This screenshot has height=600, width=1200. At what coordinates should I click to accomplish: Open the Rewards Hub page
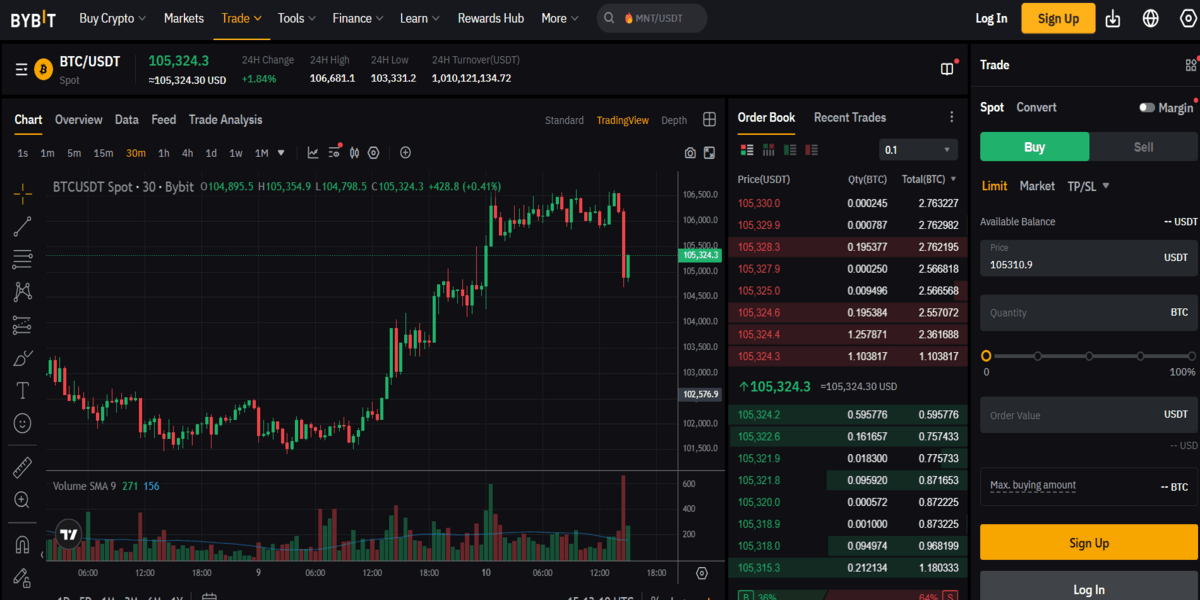[x=490, y=17]
